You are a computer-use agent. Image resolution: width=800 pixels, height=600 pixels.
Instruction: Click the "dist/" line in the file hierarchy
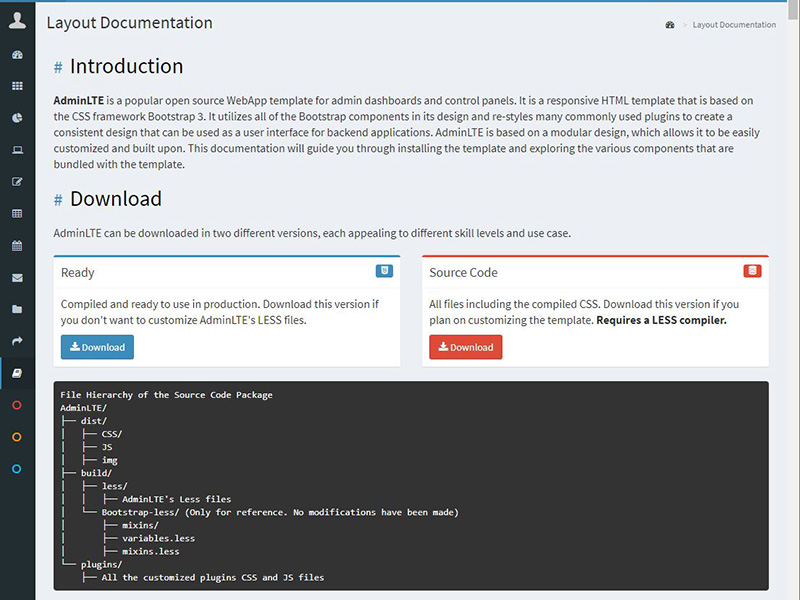point(94,421)
